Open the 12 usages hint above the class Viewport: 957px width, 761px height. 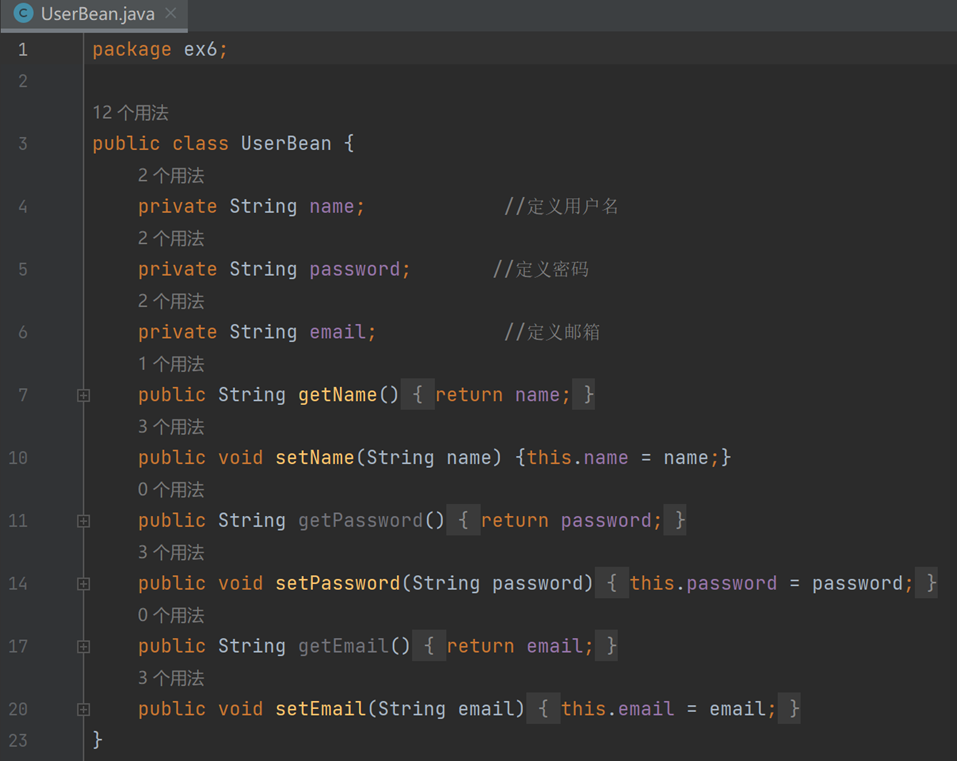point(131,112)
